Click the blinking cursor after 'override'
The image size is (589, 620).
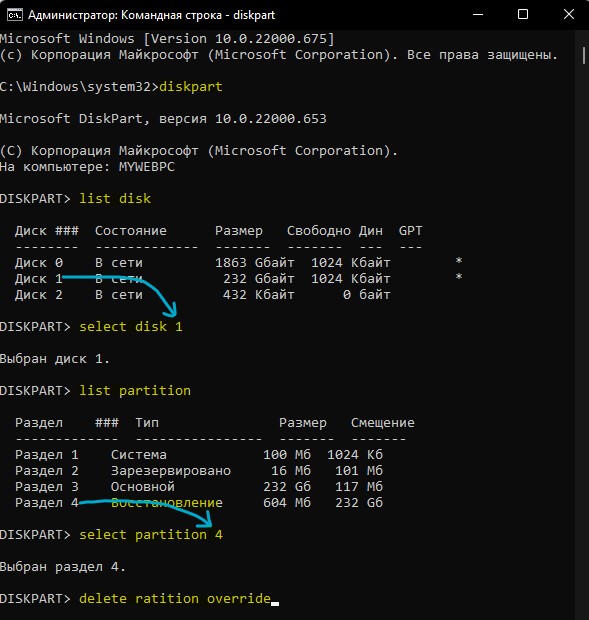(x=275, y=604)
